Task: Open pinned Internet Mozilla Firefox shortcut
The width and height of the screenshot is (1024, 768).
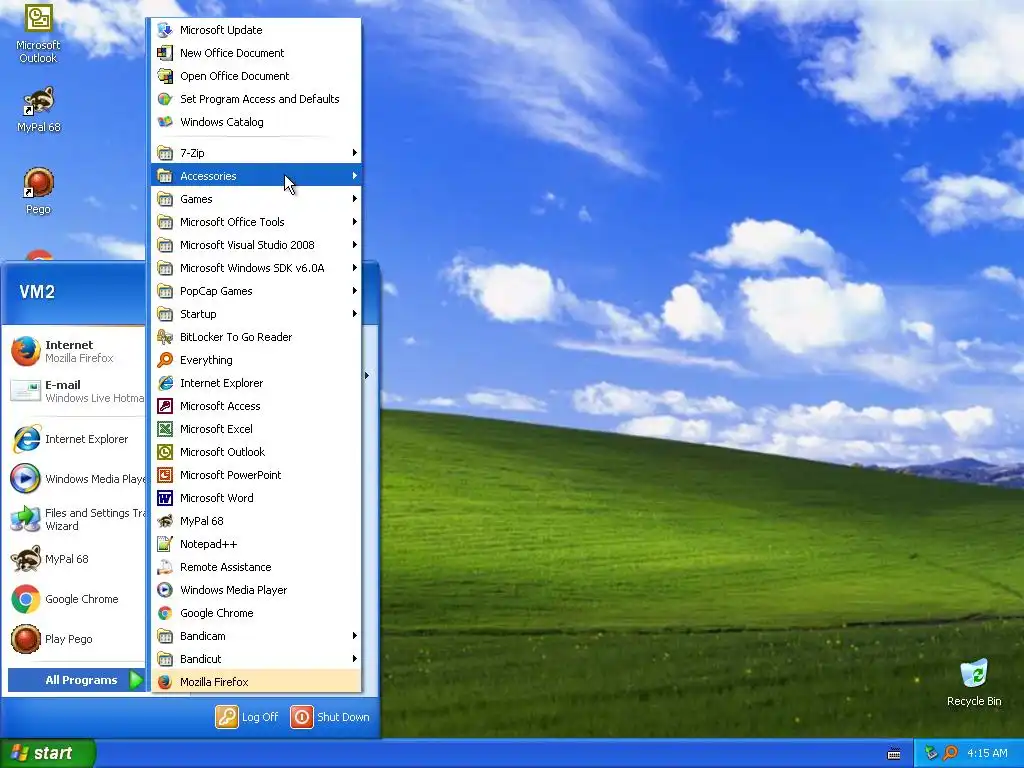Action: coord(76,351)
